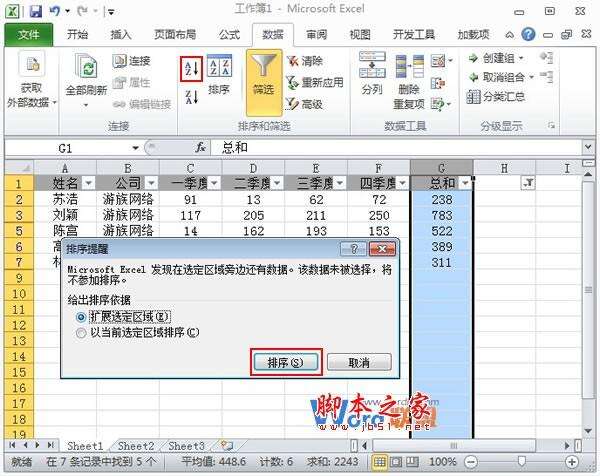This screenshot has height=476, width=600.
Task: Open the 总和 column filter dropdown
Action: [x=465, y=183]
